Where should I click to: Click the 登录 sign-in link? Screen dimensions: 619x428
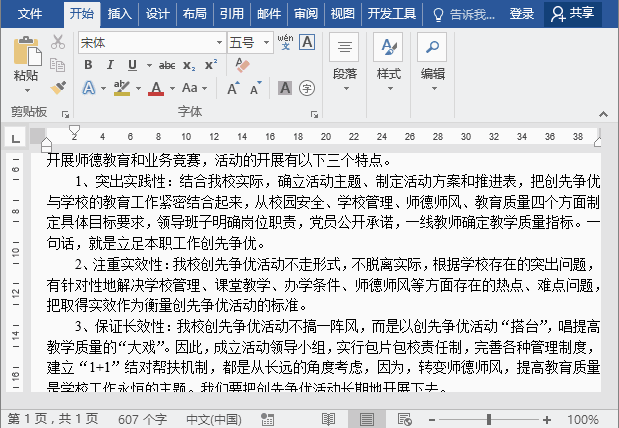[x=521, y=13]
